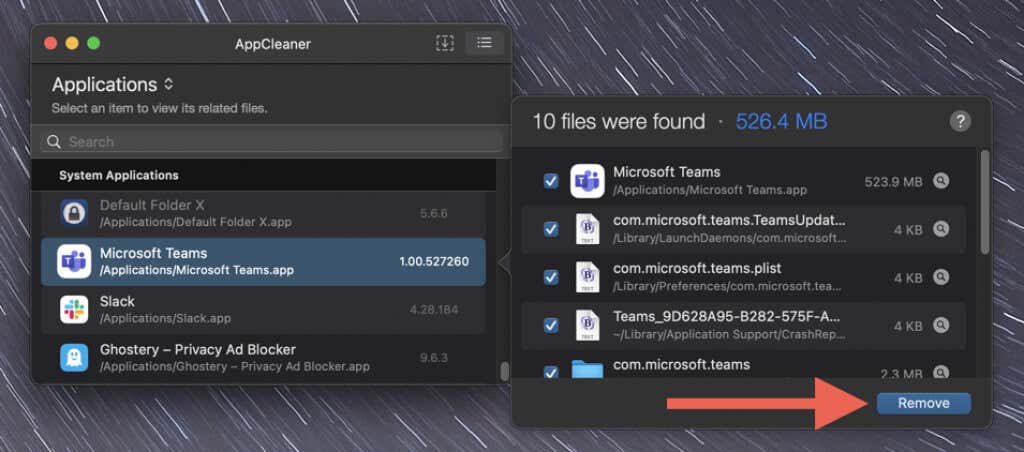
Task: Click the AppCleaner window title
Action: (x=273, y=44)
